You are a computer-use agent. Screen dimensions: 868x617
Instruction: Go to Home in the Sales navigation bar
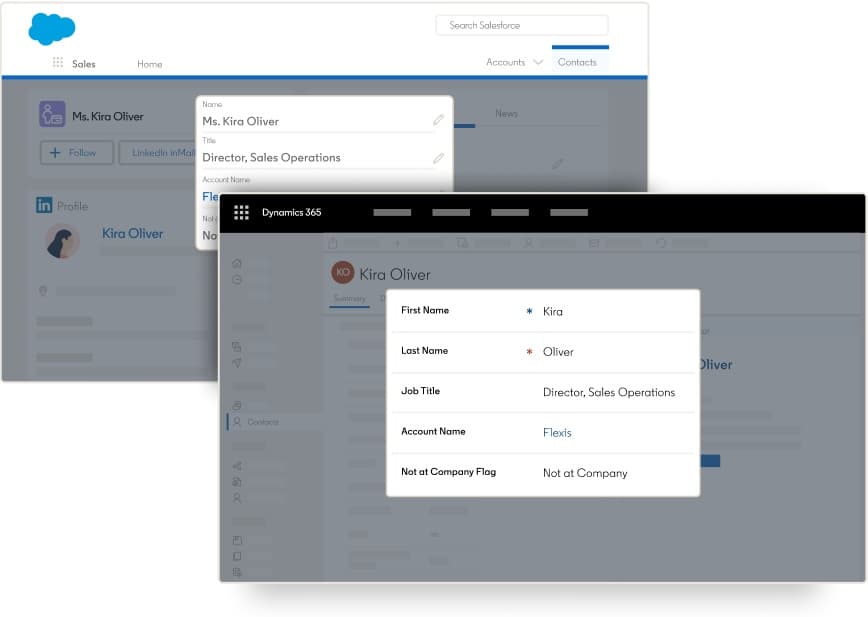point(149,63)
